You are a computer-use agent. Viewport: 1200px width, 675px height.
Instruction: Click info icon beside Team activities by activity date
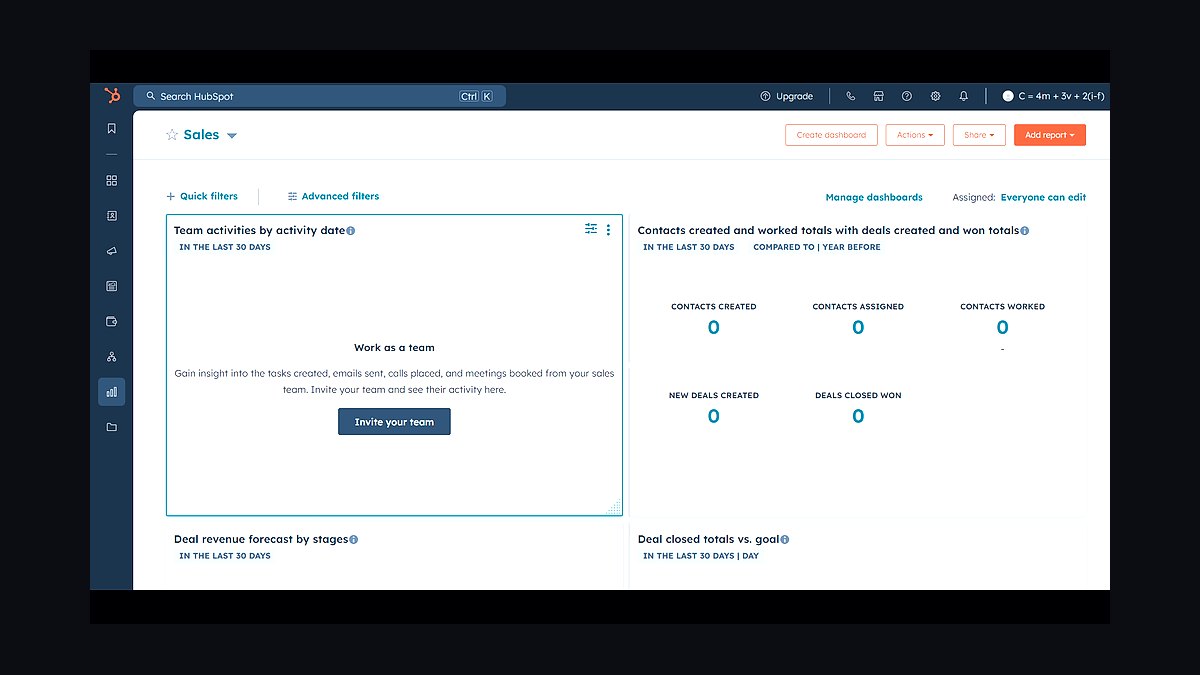350,231
